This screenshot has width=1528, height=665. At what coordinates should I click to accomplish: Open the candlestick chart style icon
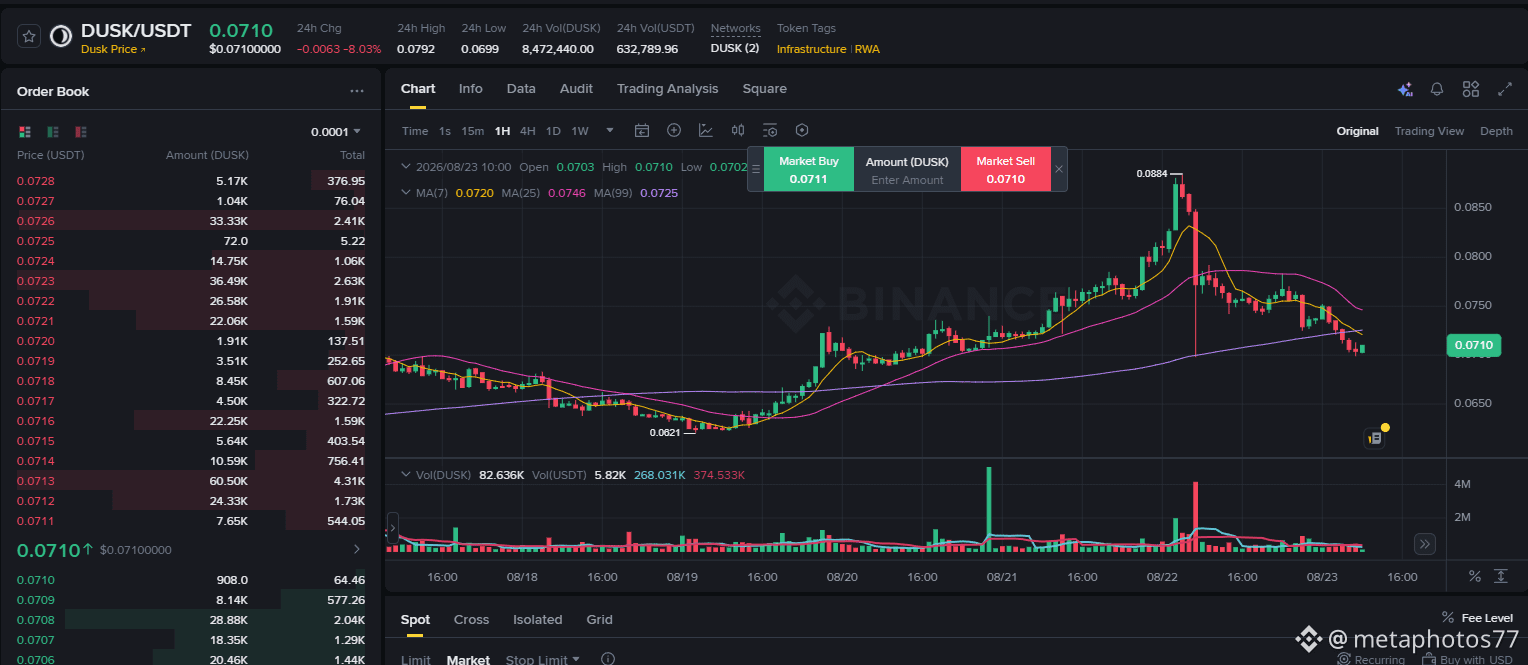(x=738, y=130)
